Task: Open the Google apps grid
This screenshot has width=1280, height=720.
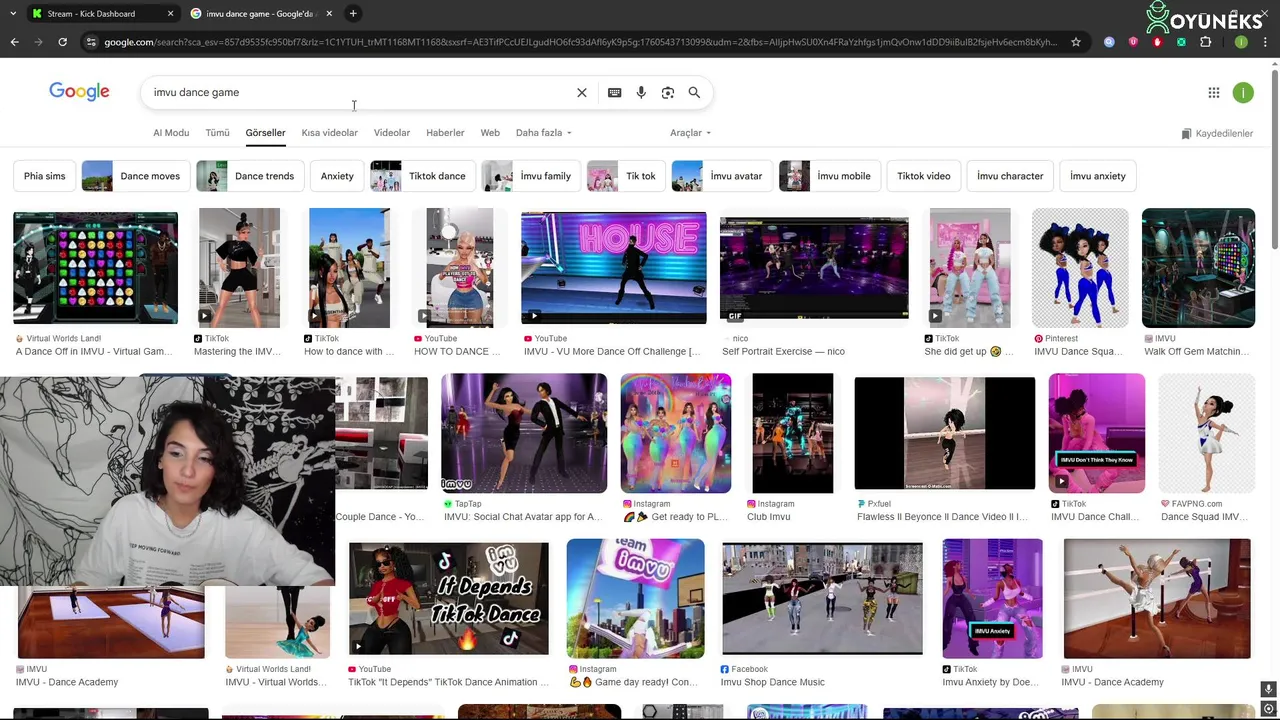Action: pyautogui.click(x=1214, y=92)
